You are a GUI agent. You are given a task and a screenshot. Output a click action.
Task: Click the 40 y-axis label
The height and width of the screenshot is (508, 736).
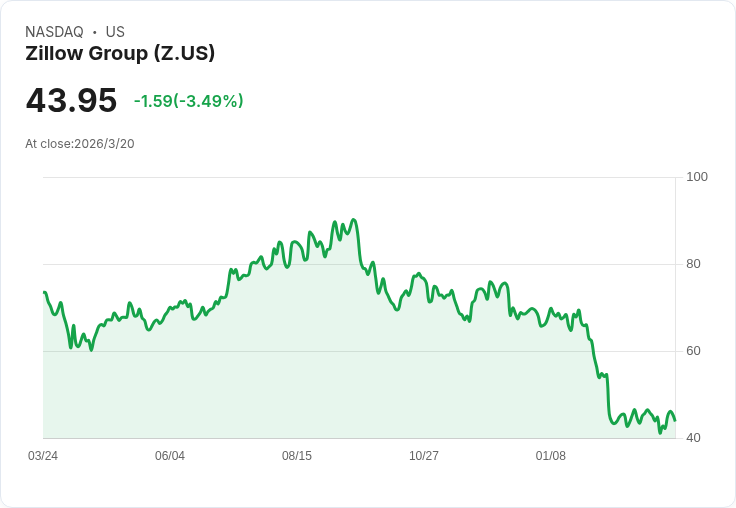pos(693,438)
